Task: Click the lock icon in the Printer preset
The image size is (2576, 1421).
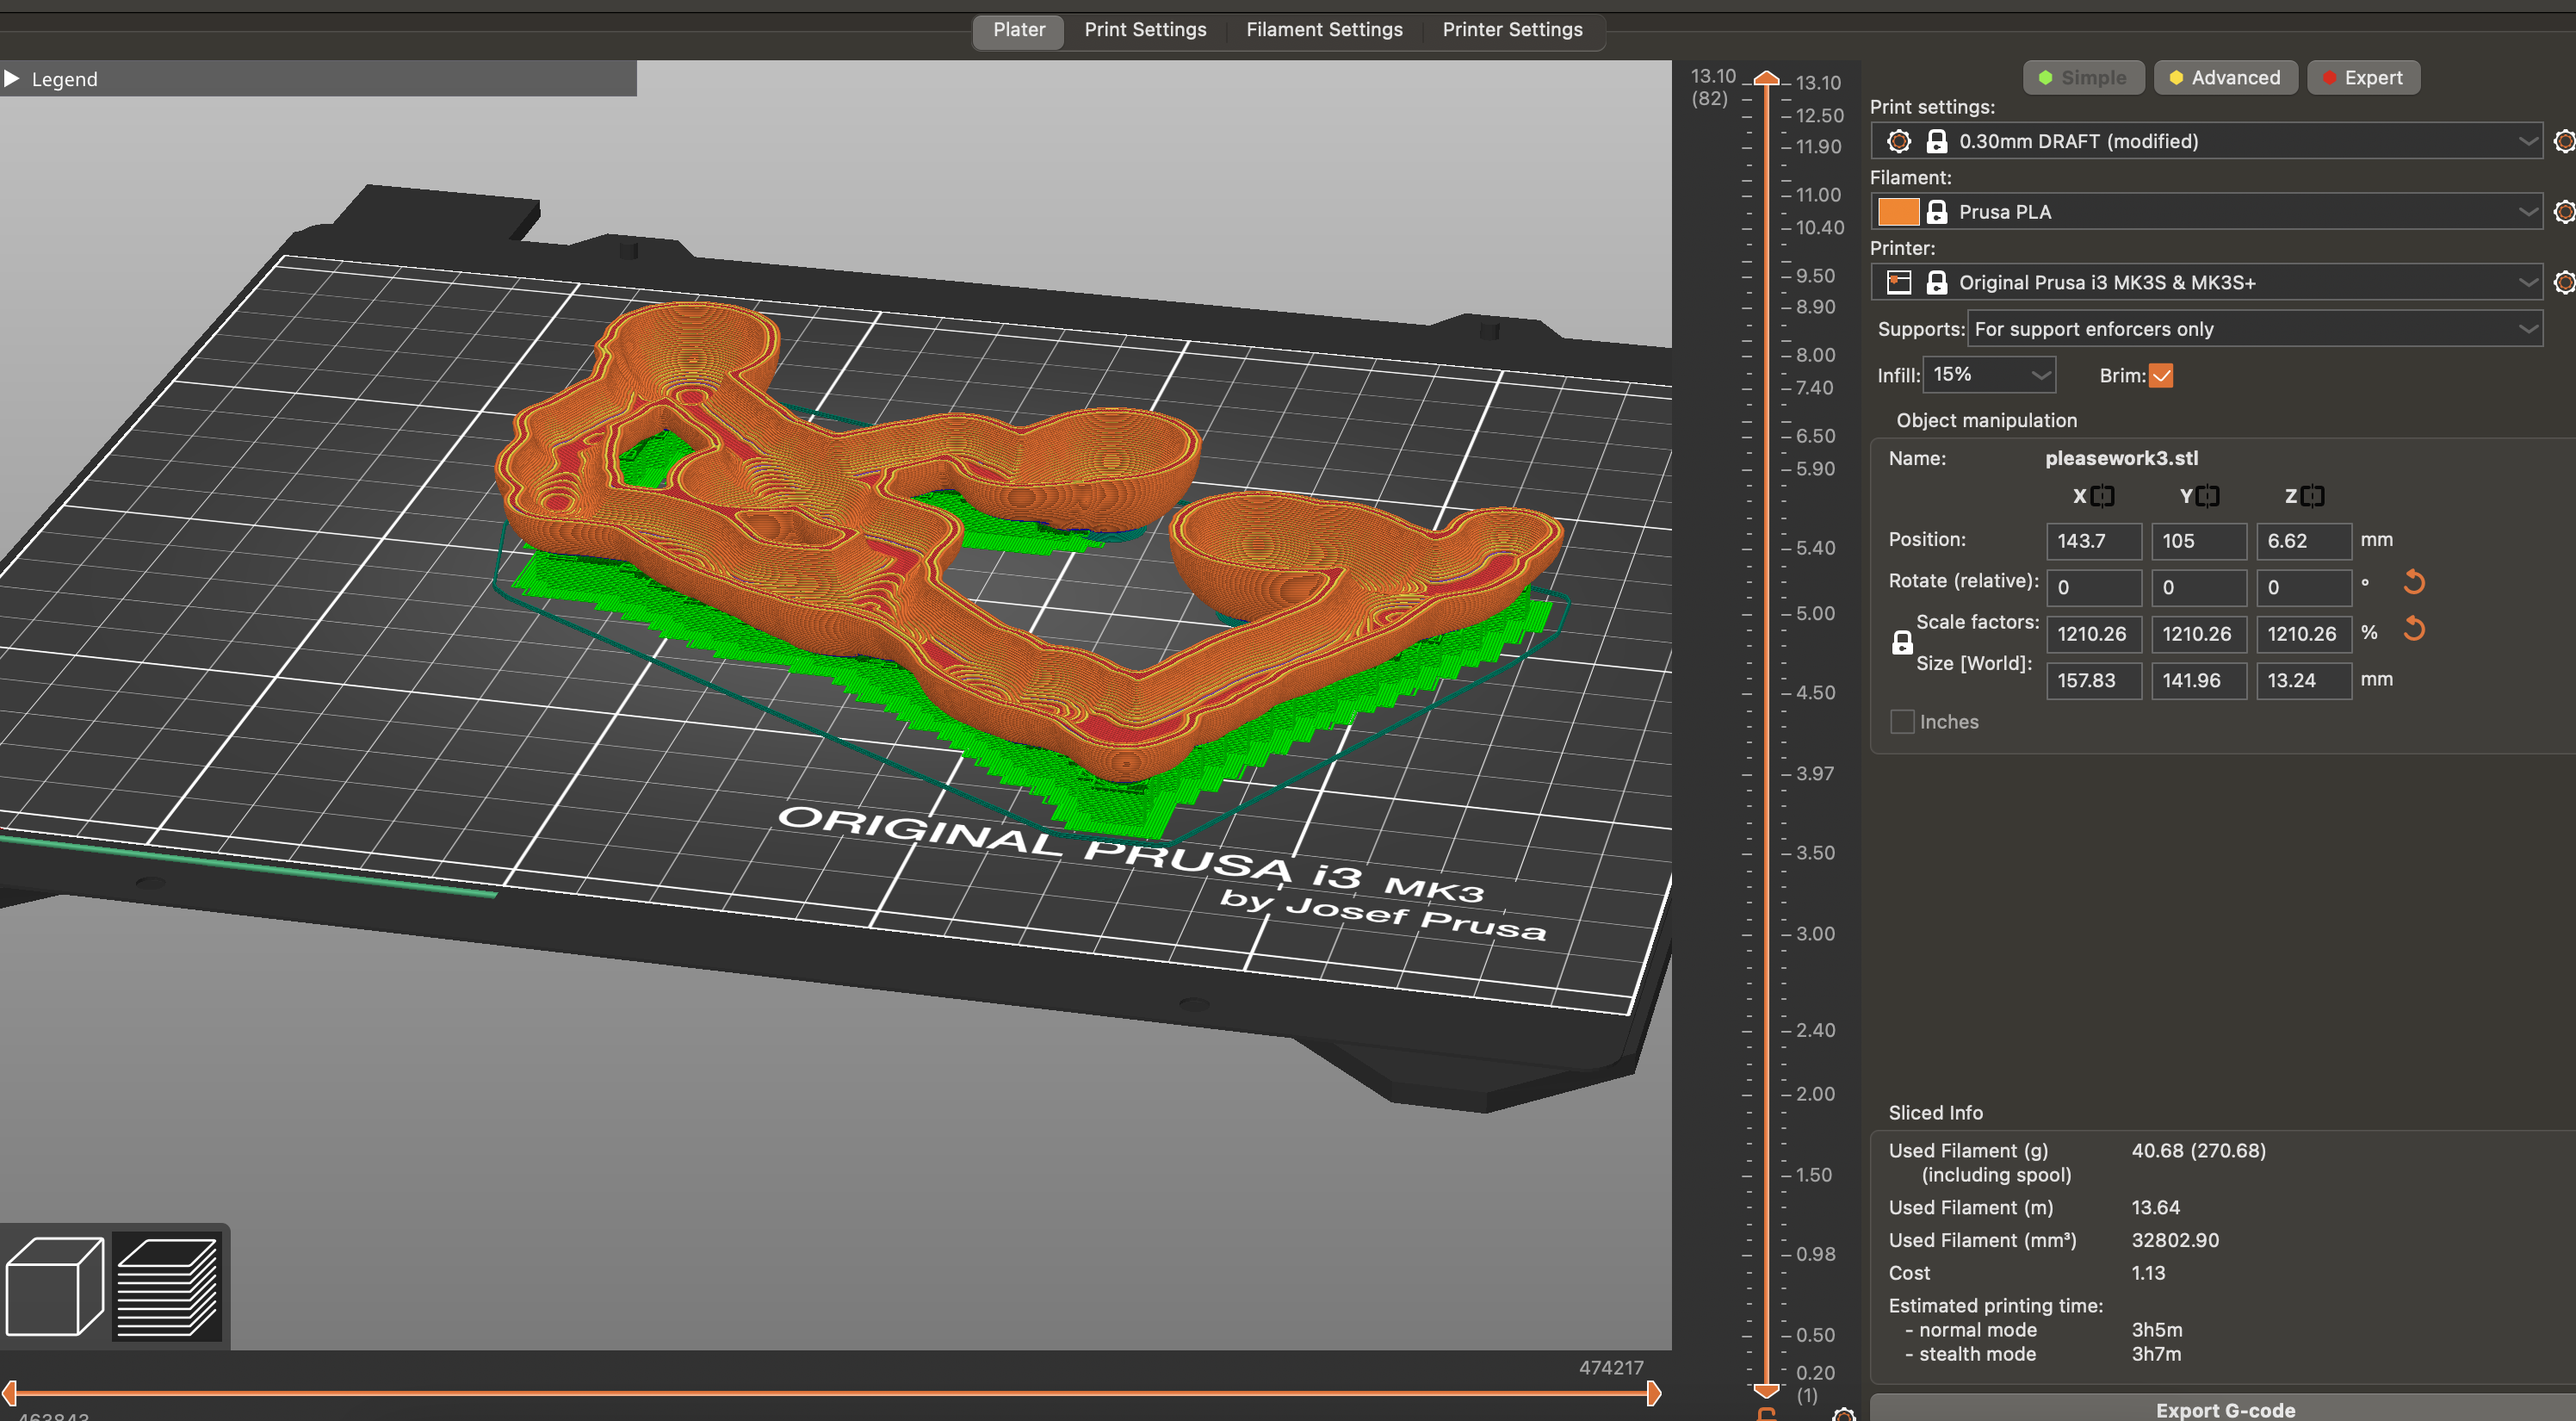Action: click(1937, 283)
